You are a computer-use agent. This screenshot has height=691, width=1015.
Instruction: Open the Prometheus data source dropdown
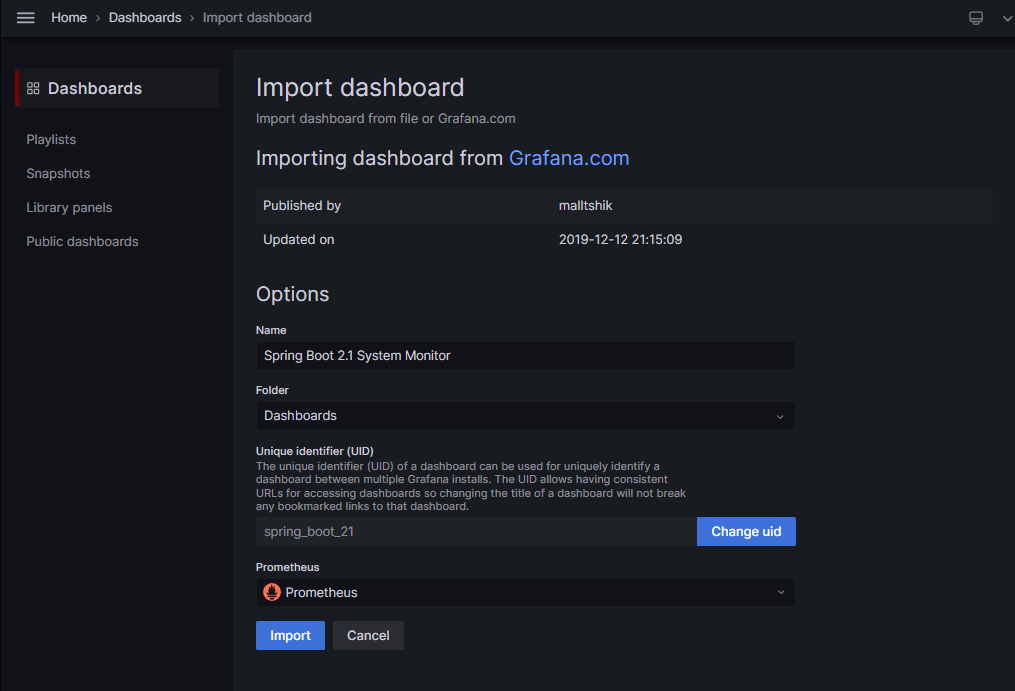point(525,592)
